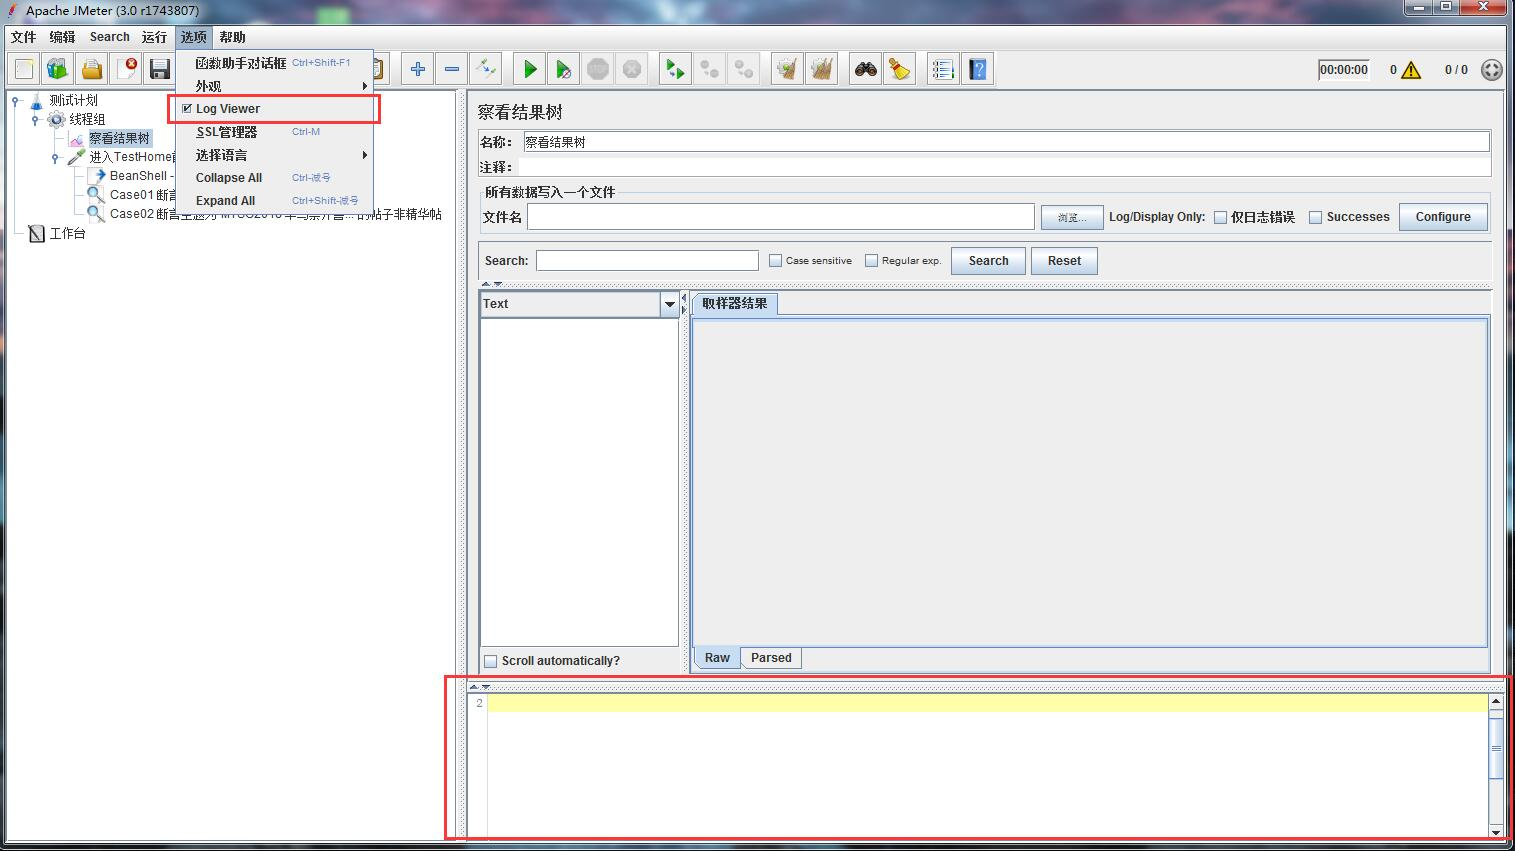
Task: Choose 函数助手对话框 menu item
Action: click(x=274, y=63)
